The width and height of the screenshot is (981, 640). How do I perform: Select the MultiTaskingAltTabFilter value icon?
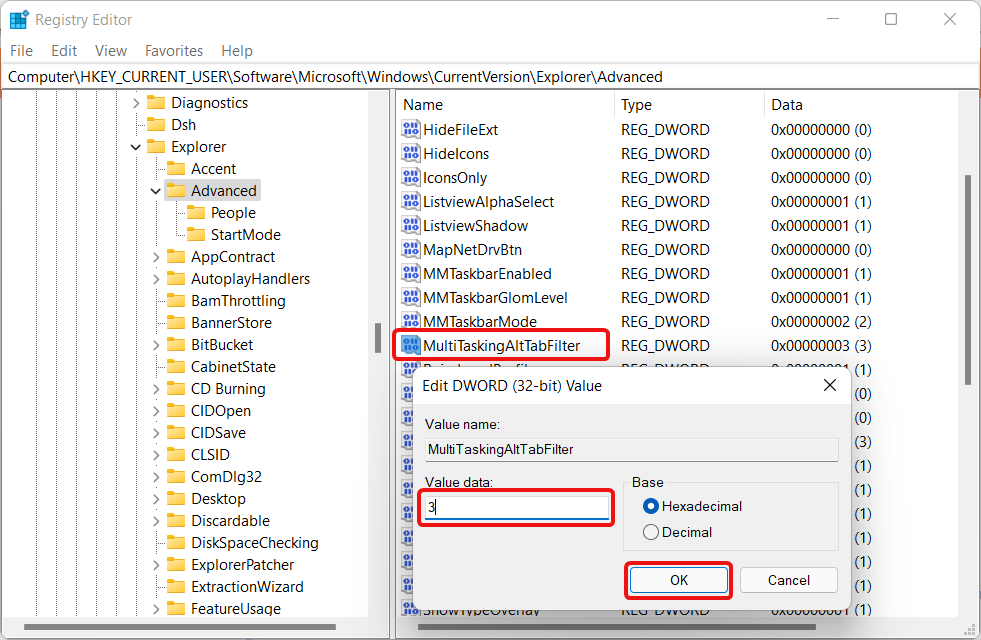410,345
